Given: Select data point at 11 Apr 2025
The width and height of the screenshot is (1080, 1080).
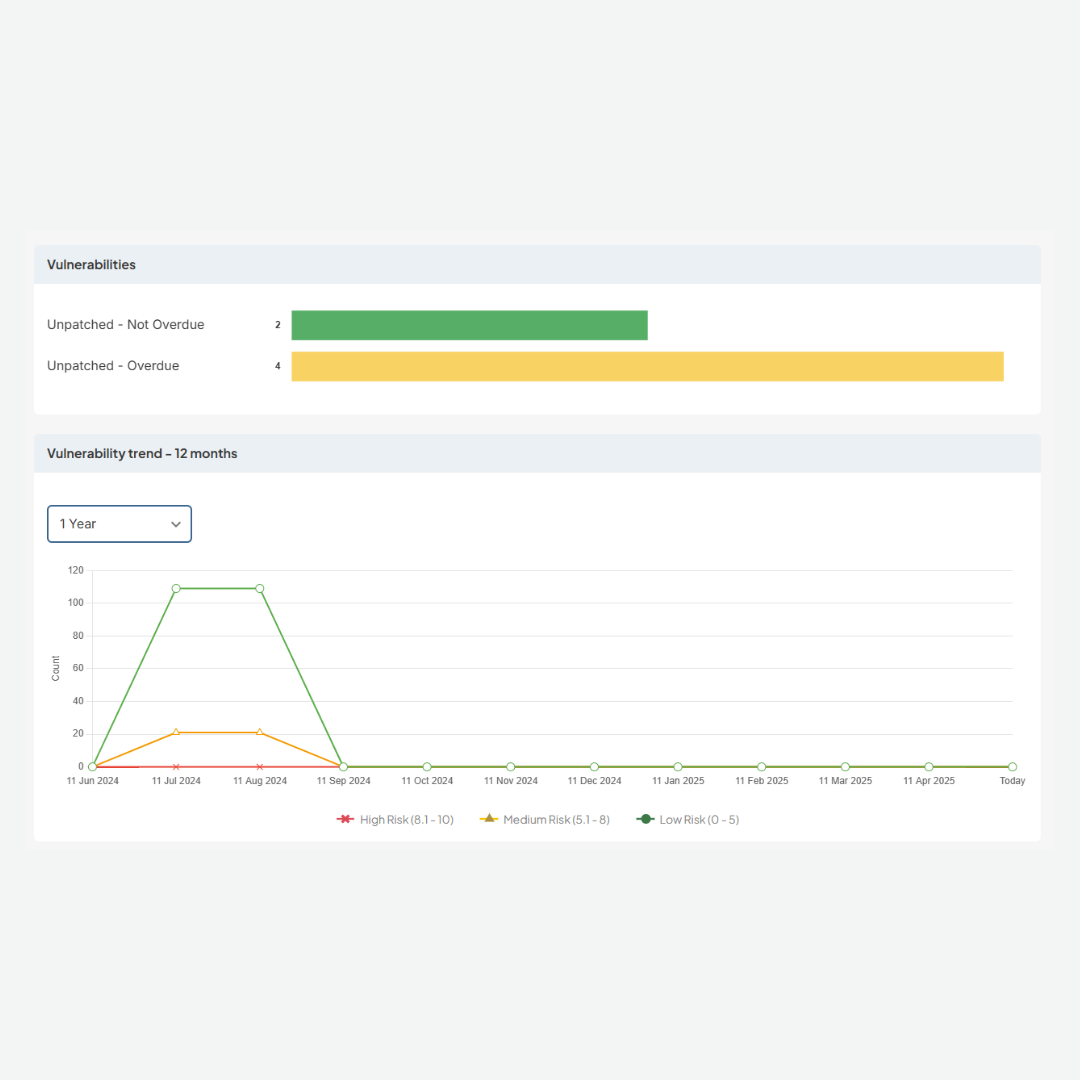Looking at the screenshot, I should pyautogui.click(x=929, y=767).
